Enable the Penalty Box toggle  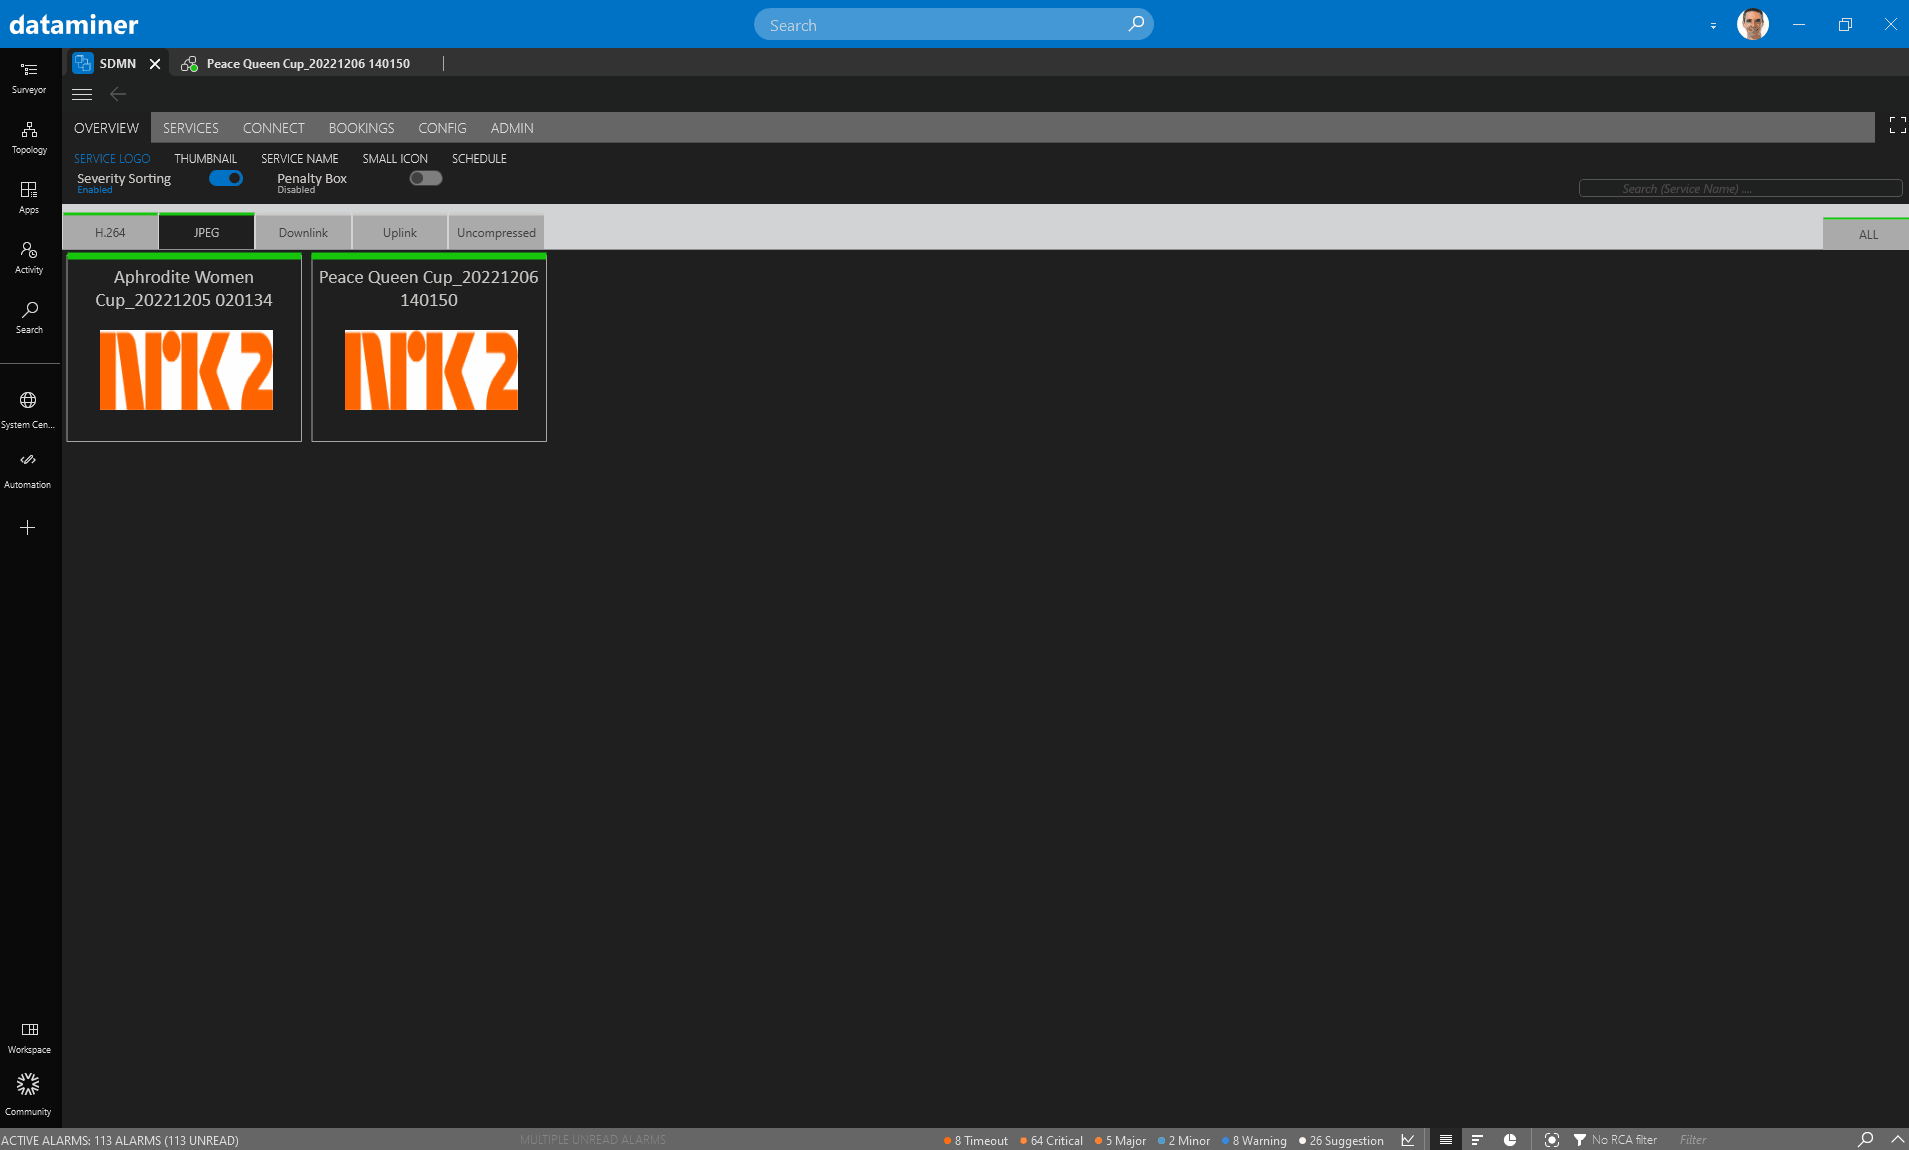coord(426,178)
